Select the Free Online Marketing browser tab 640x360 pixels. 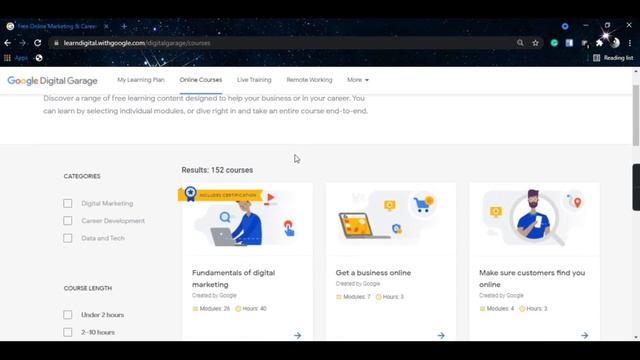[57, 26]
